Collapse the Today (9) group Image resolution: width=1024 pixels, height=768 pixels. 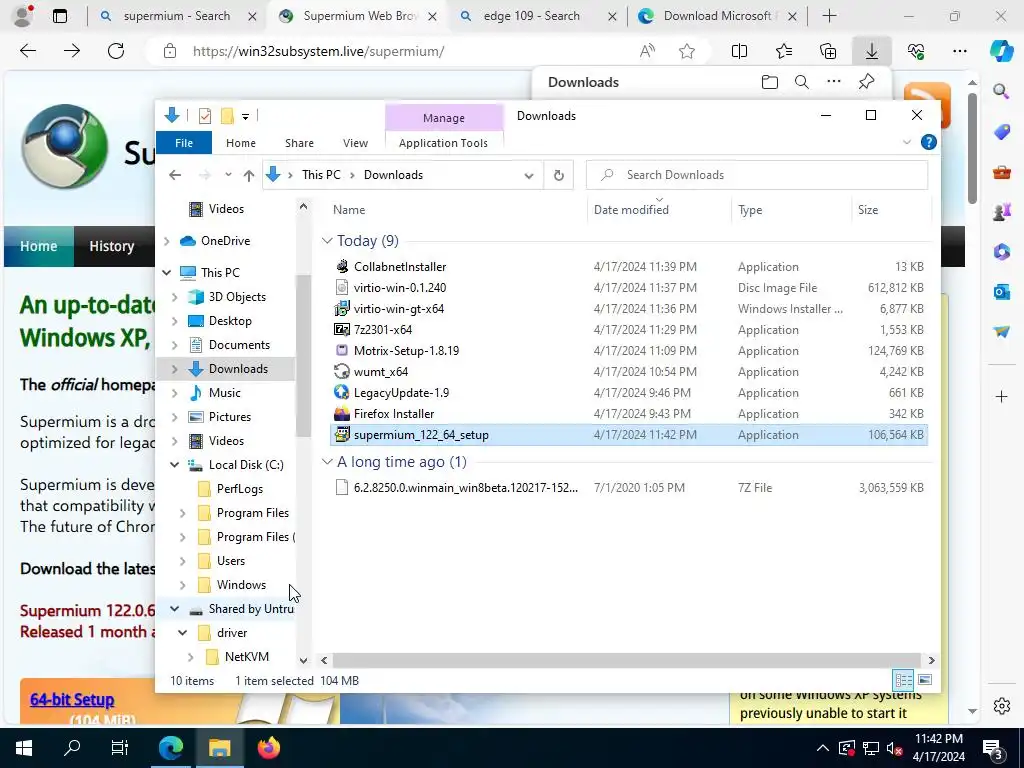[x=327, y=241]
